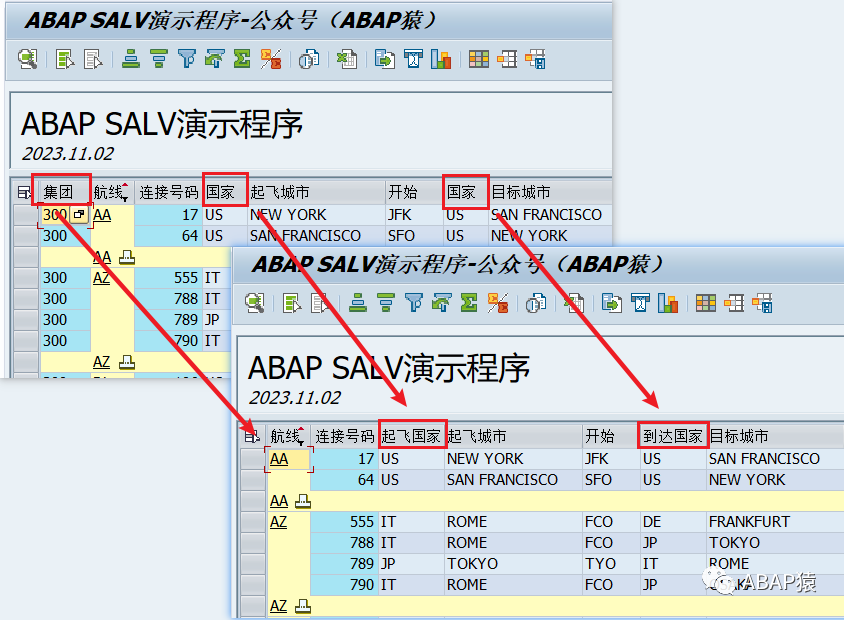Screen dimensions: 844x620
Task: Open print preview icon in front window
Action: [x=536, y=303]
